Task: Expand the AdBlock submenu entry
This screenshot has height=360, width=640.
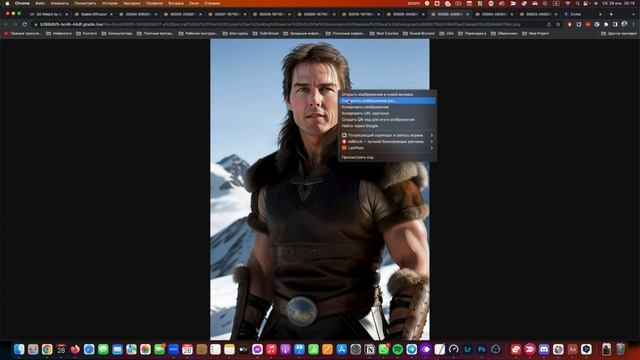Action: tap(387, 142)
